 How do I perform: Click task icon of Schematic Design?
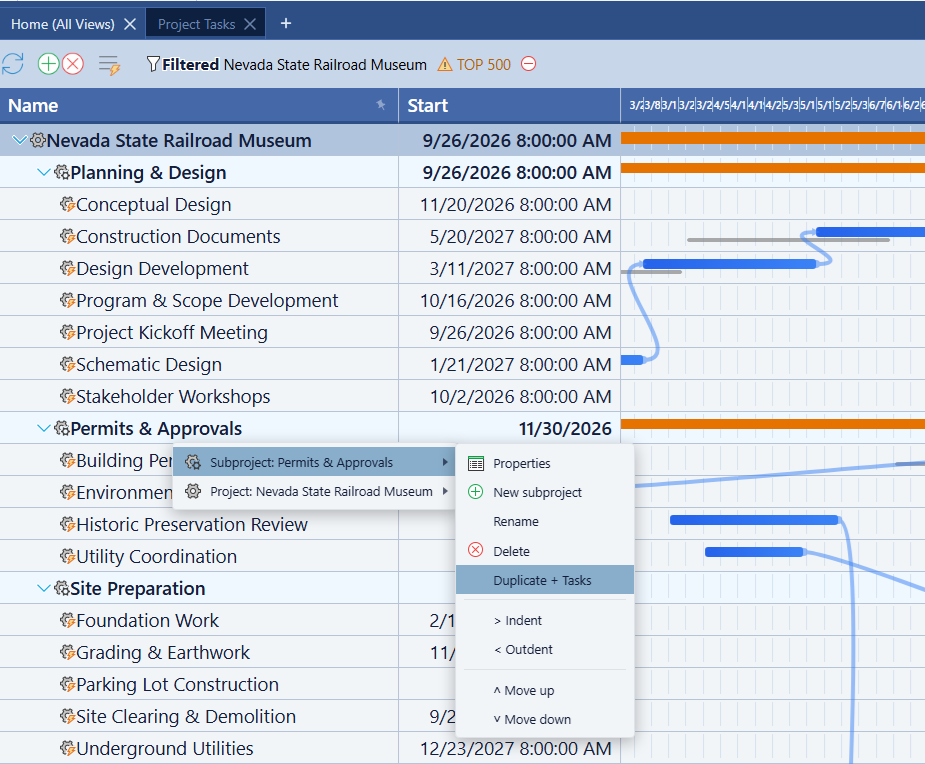(67, 364)
